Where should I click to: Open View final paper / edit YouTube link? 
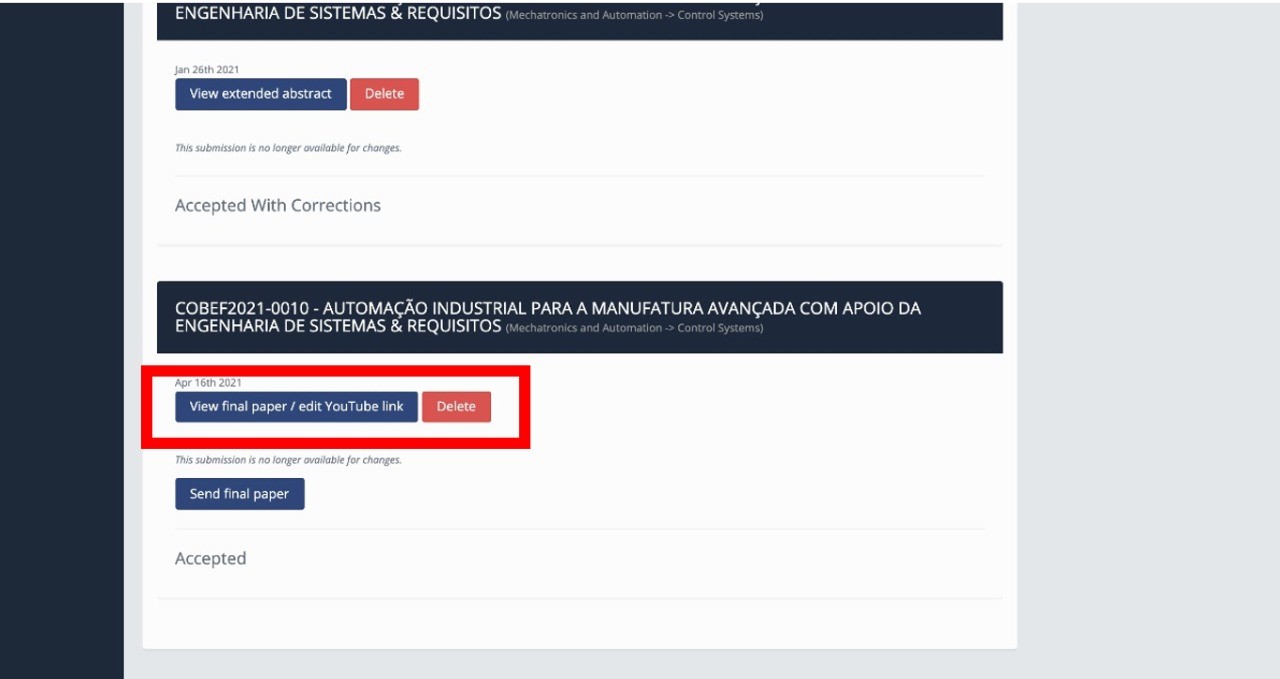coord(296,407)
